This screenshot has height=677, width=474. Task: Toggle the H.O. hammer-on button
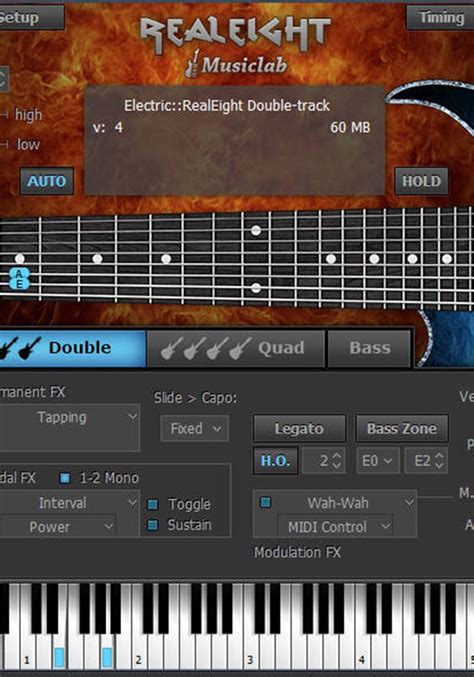(275, 461)
